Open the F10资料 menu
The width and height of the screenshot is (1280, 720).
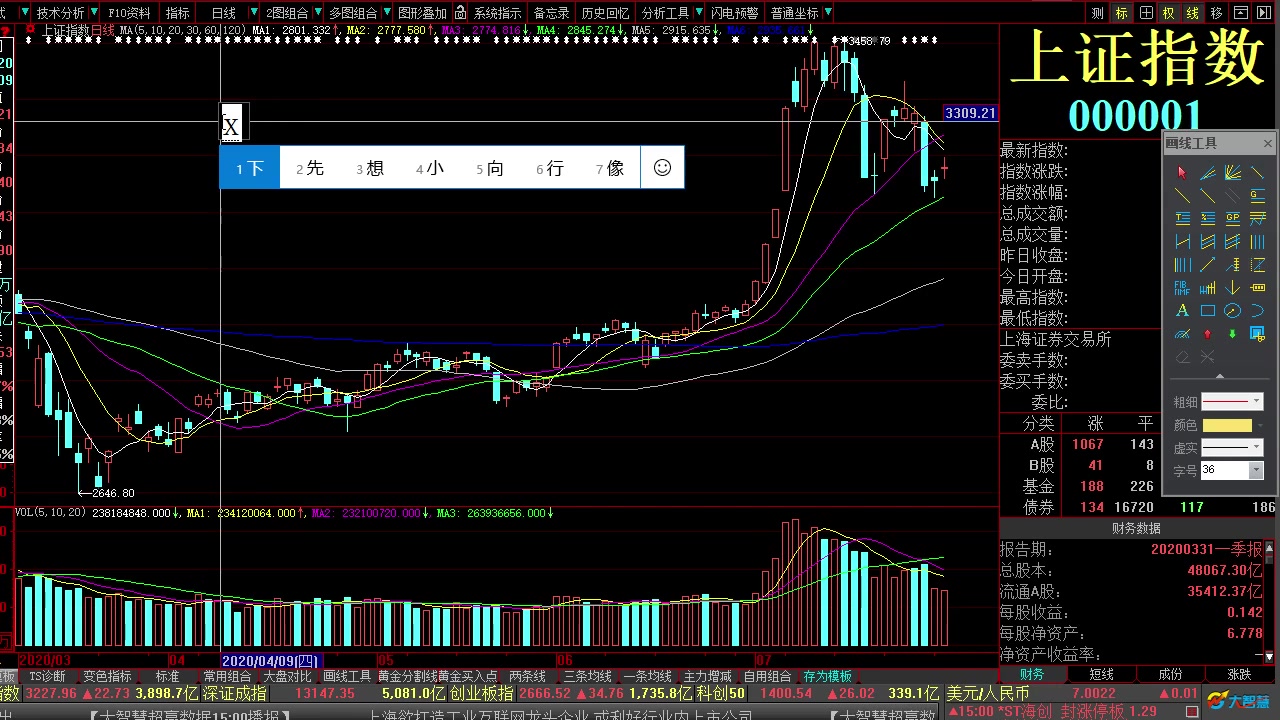pyautogui.click(x=129, y=13)
